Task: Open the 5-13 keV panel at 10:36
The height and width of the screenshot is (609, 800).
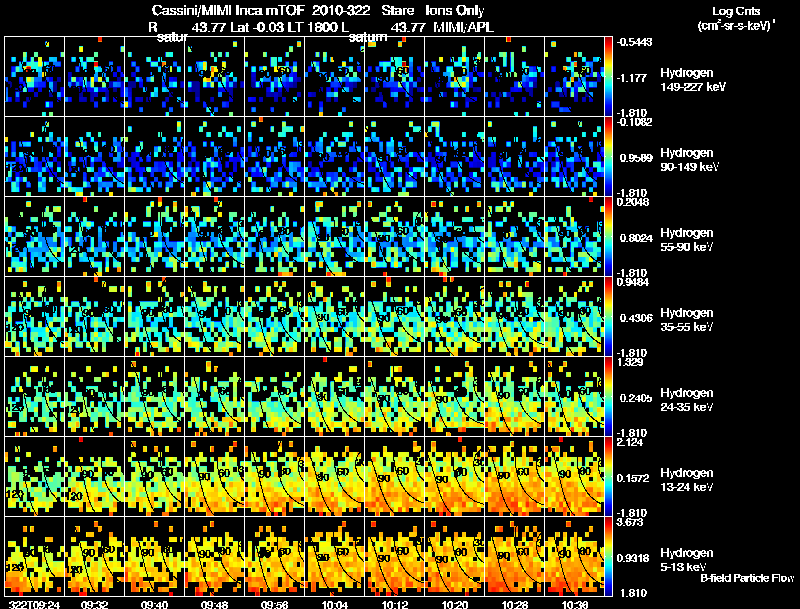Action: coord(574,557)
